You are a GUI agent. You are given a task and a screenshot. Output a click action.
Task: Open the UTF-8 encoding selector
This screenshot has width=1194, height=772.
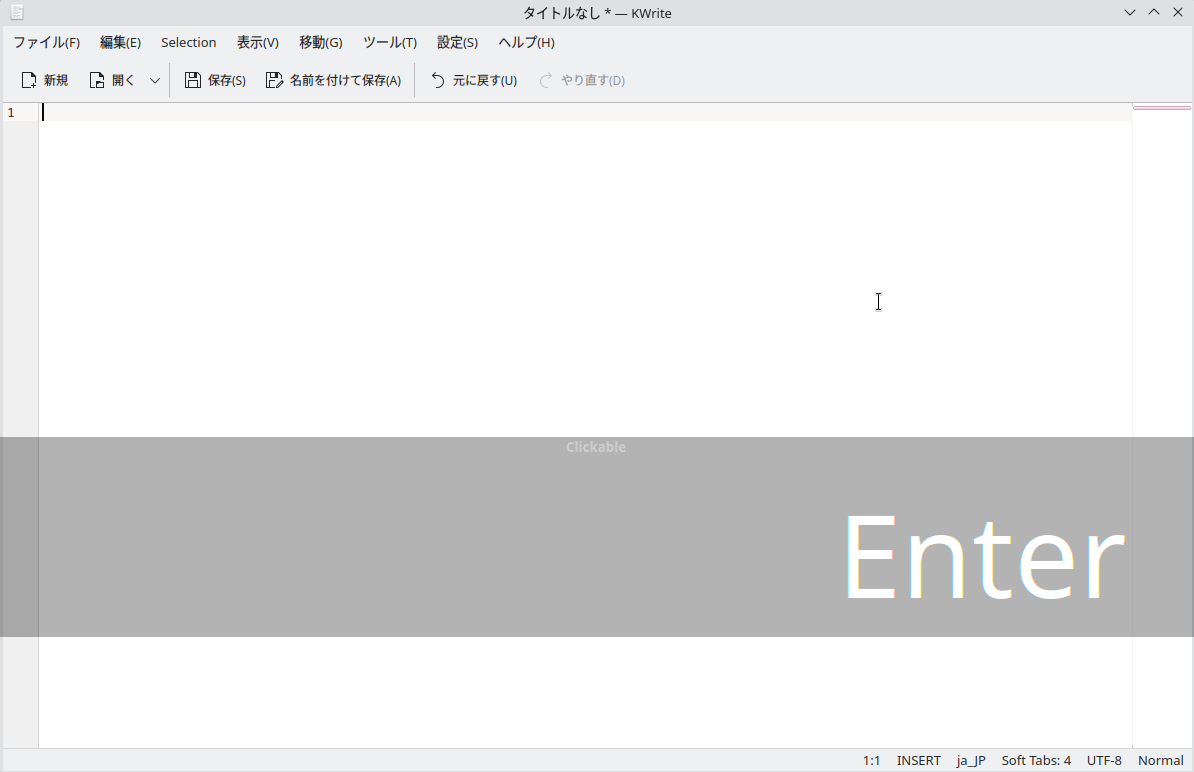click(x=1104, y=760)
